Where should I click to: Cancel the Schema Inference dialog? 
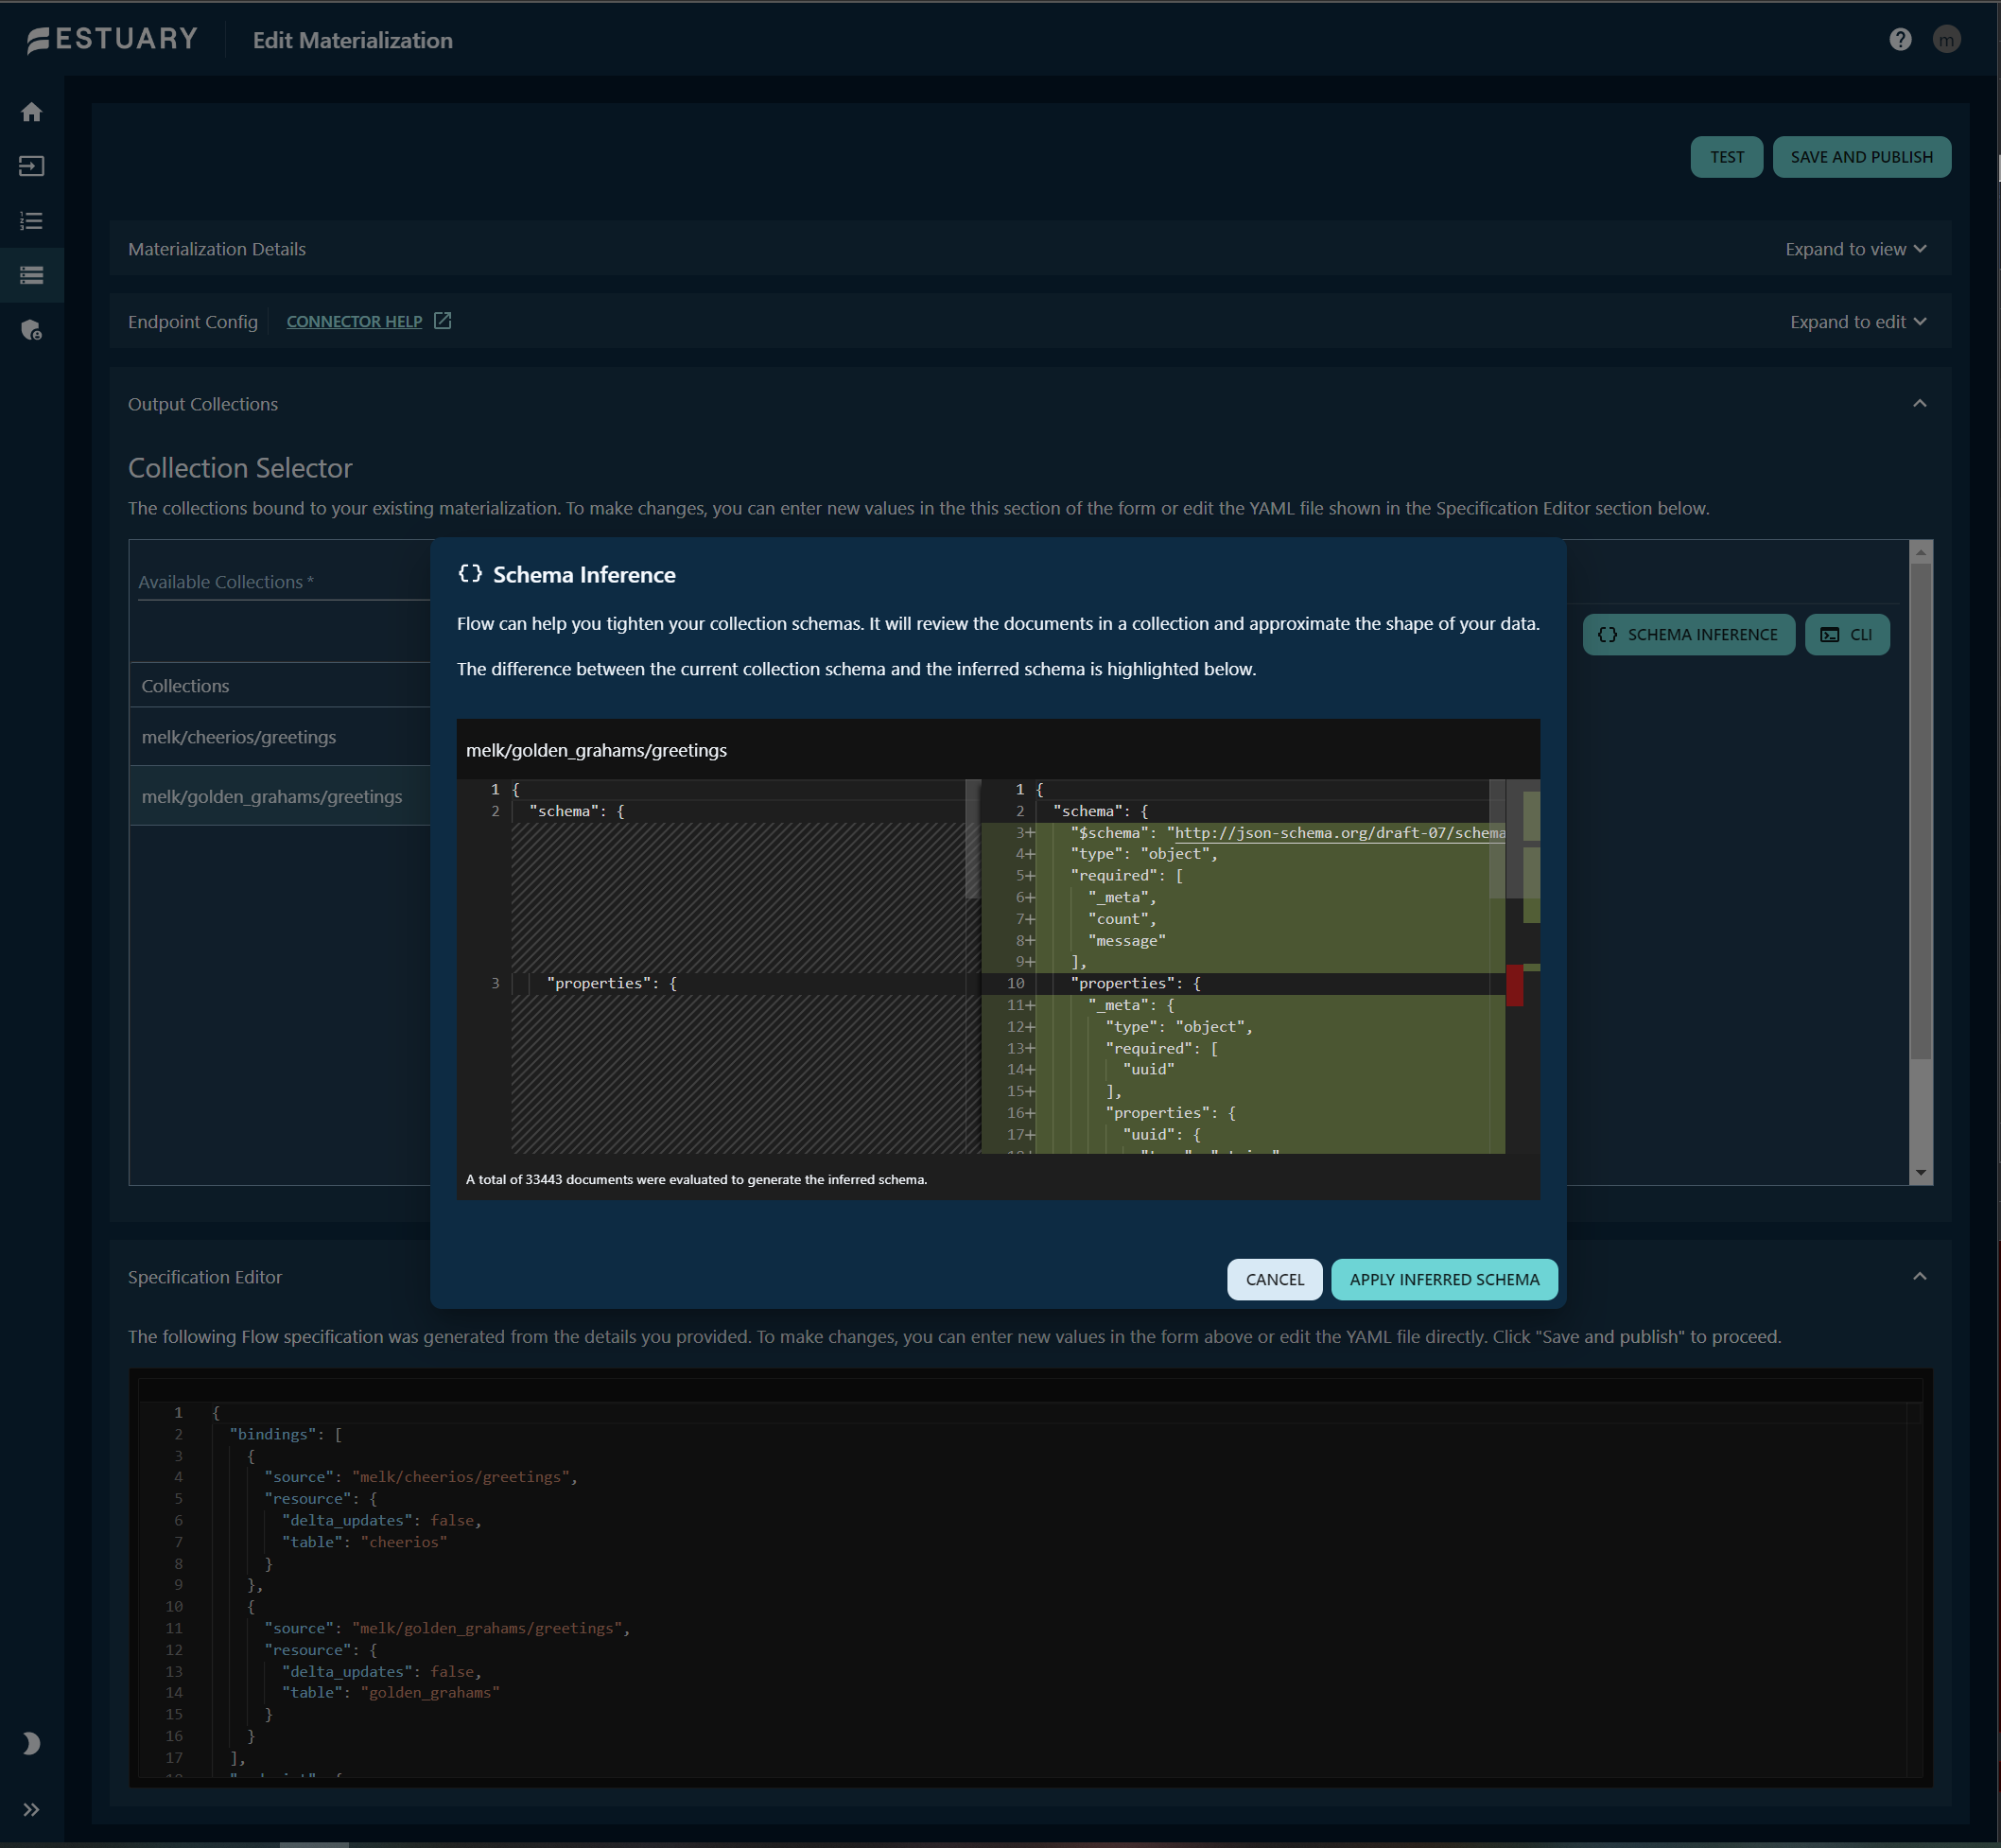tap(1274, 1280)
